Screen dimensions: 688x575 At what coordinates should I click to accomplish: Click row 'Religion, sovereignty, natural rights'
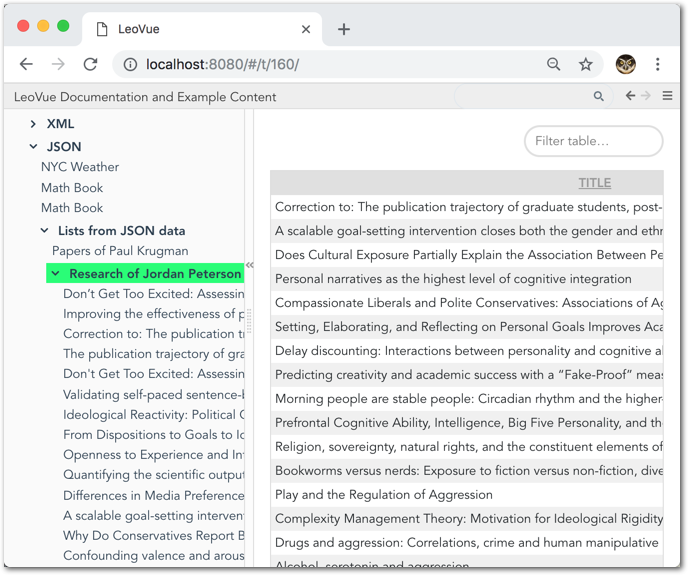[467, 447]
